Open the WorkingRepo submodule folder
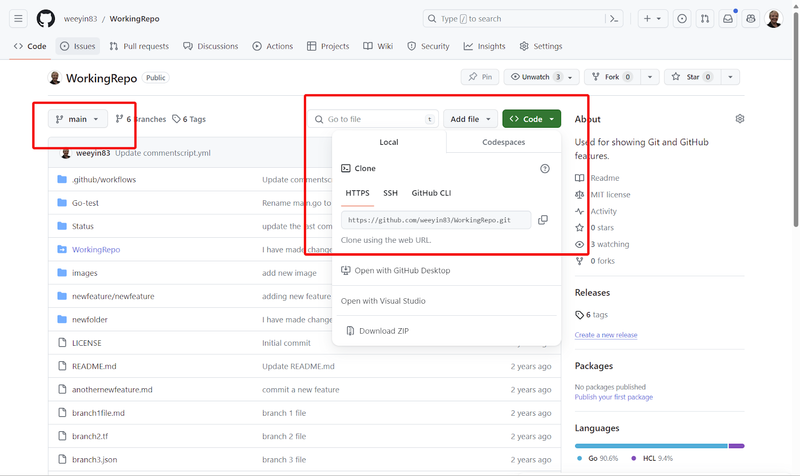 [x=96, y=249]
